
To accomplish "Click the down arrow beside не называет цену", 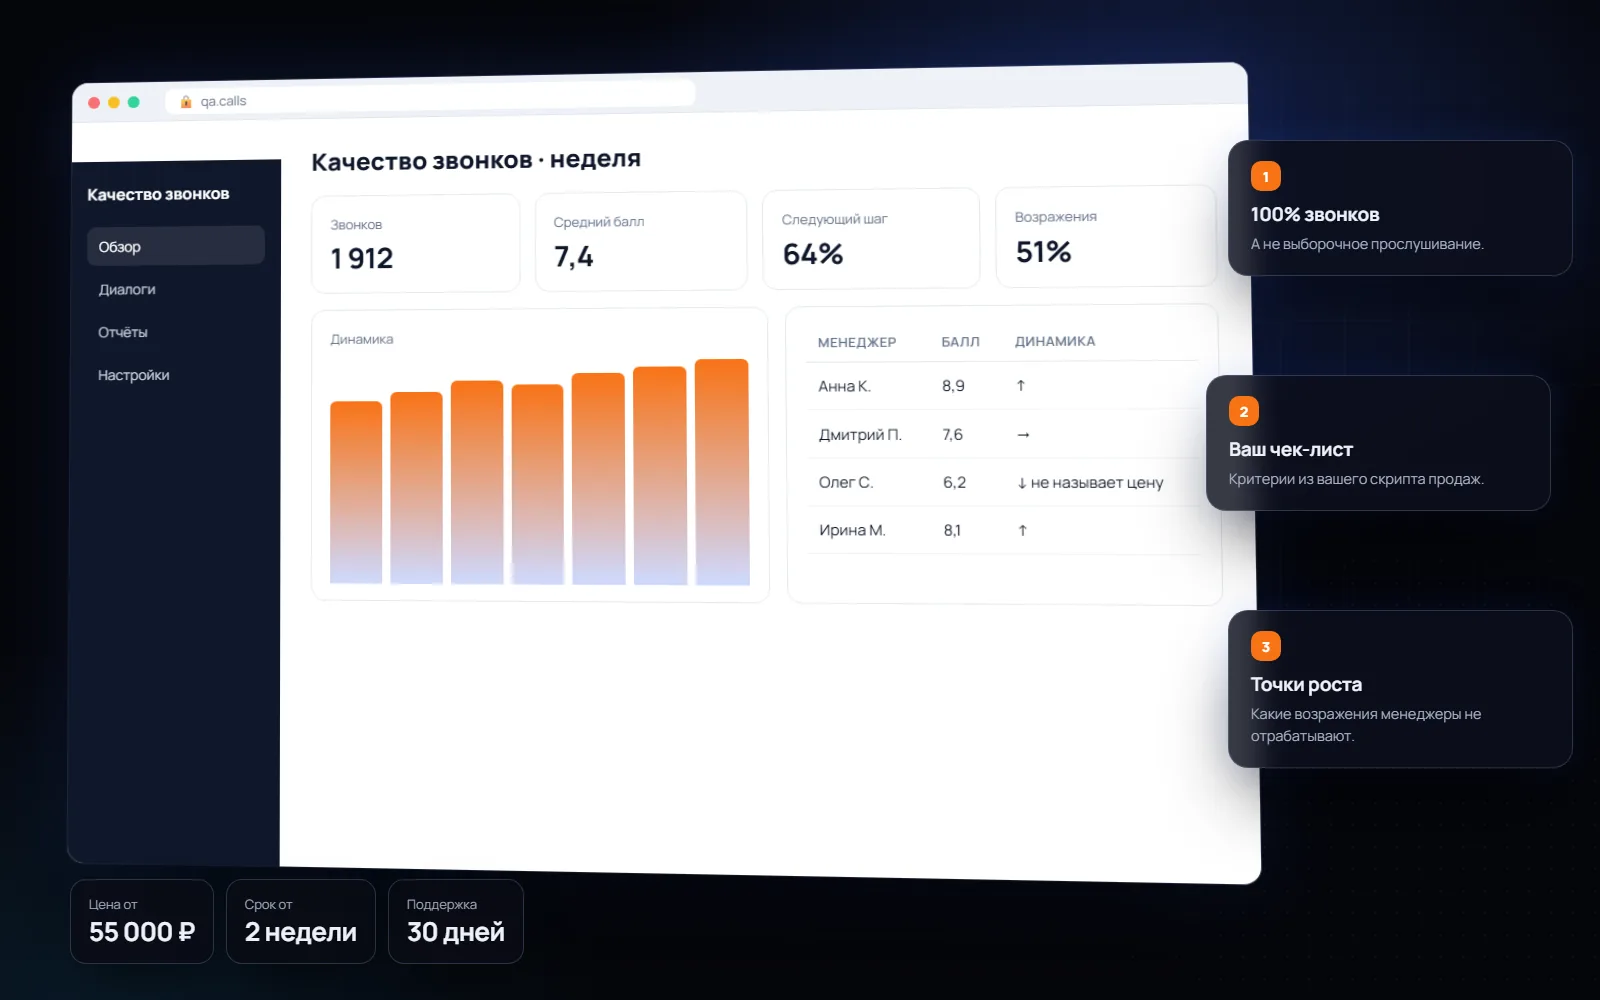I will click(x=1021, y=483).
